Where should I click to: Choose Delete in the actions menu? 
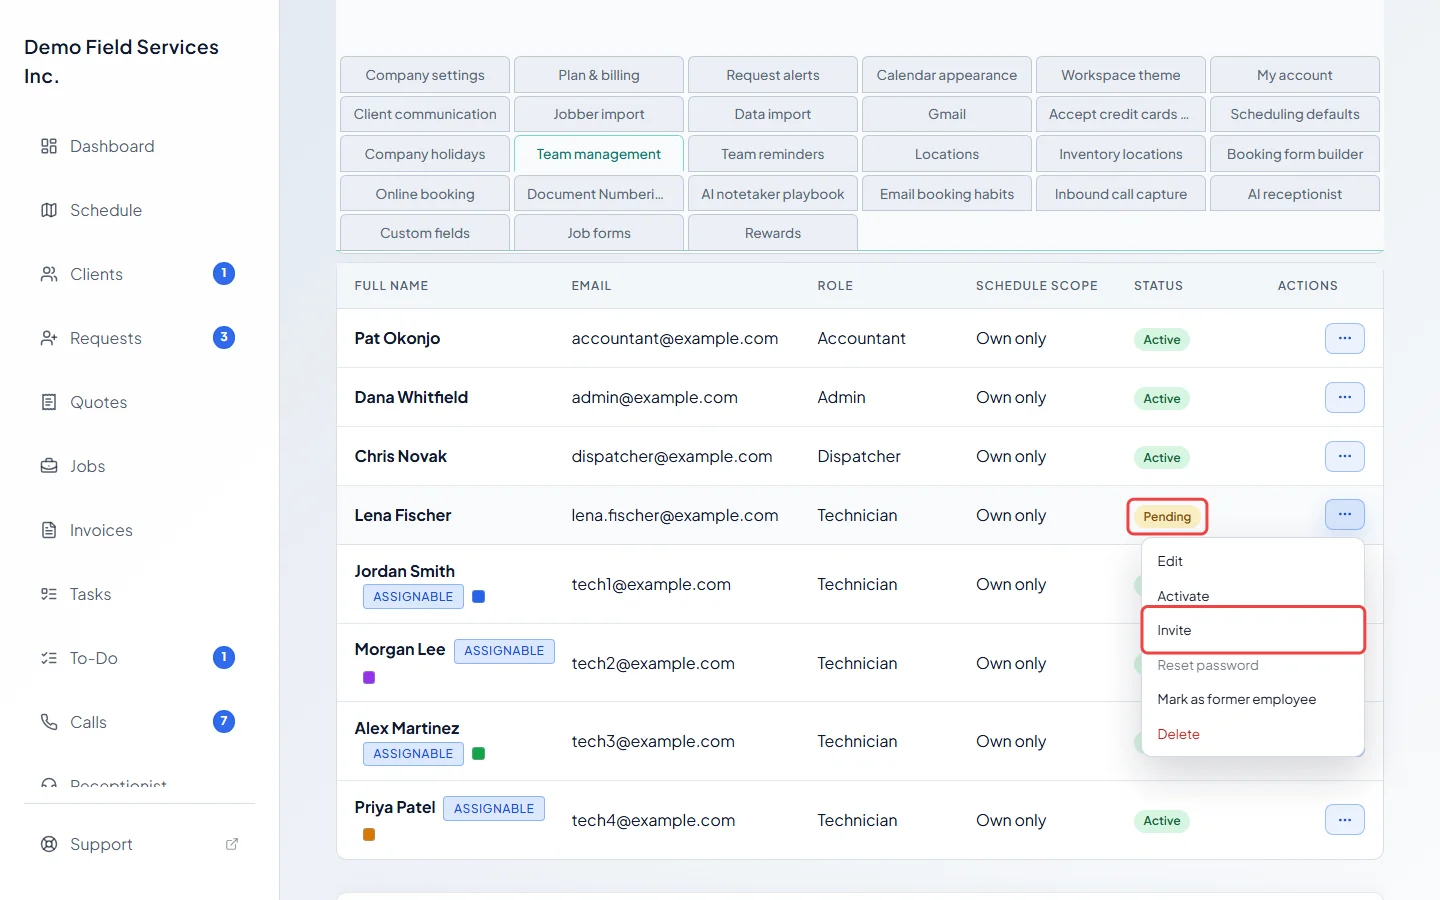[1252, 734]
